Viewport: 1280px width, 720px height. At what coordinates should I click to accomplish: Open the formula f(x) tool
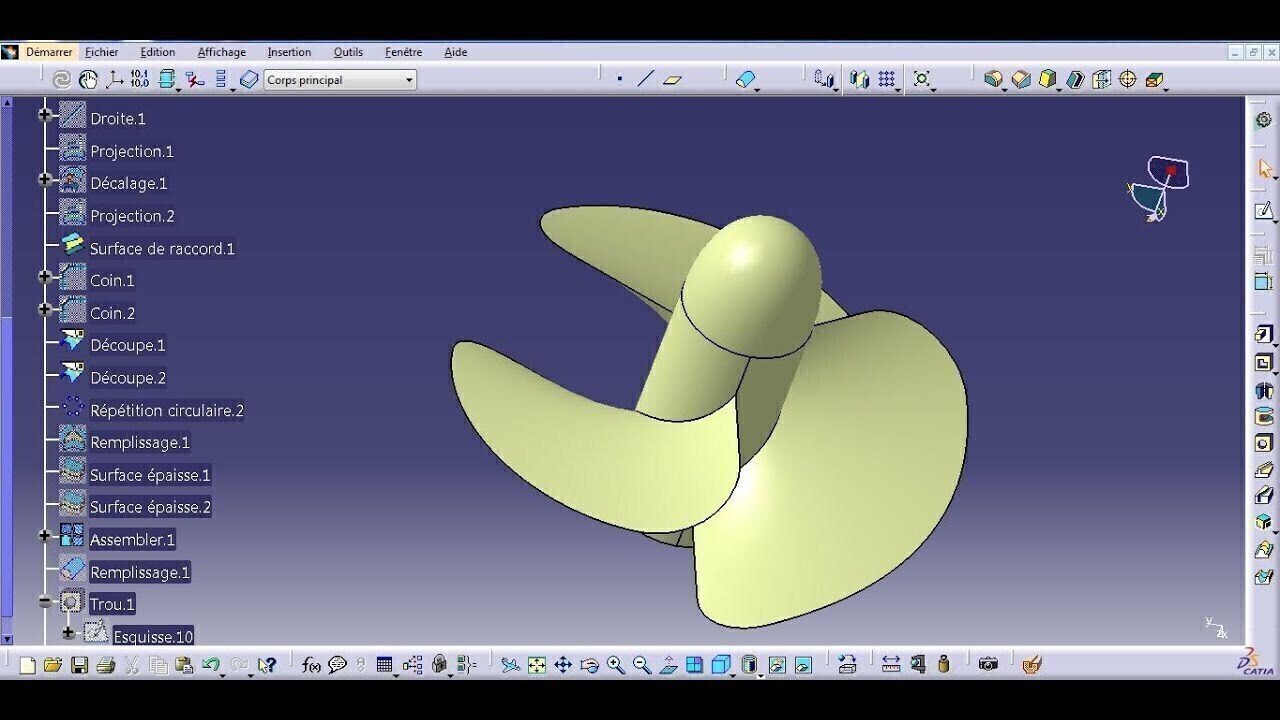click(311, 665)
